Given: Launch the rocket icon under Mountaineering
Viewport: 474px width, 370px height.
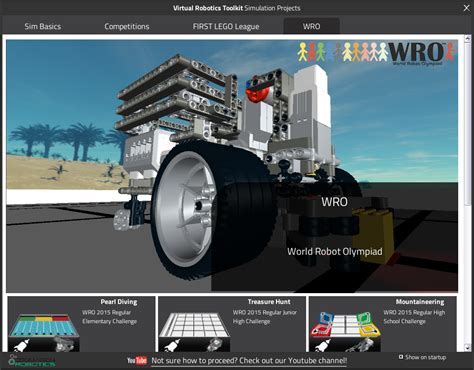Looking at the screenshot, I should [x=323, y=345].
